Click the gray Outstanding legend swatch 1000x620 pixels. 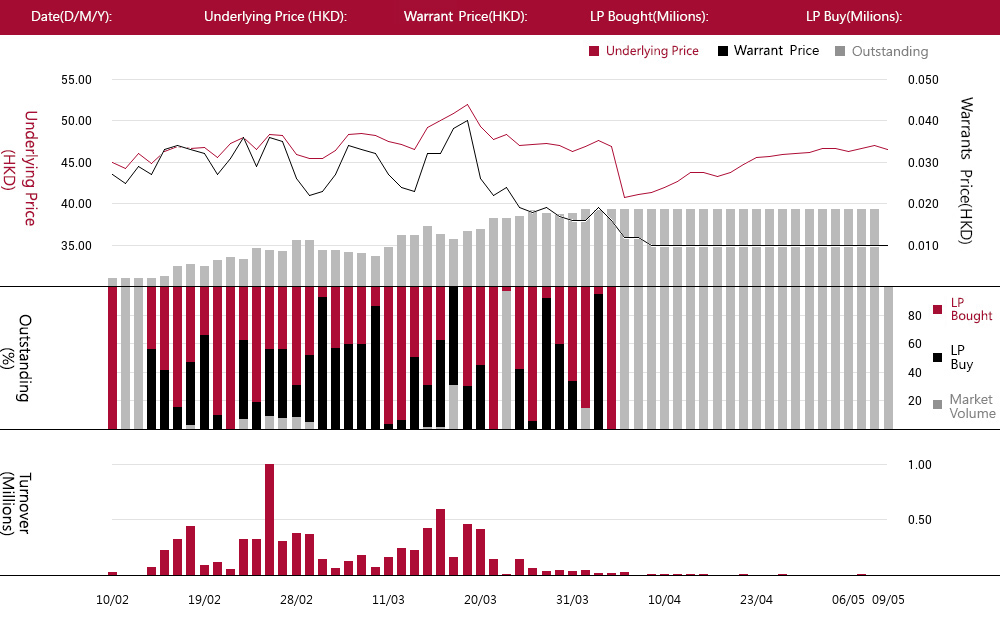click(x=840, y=51)
